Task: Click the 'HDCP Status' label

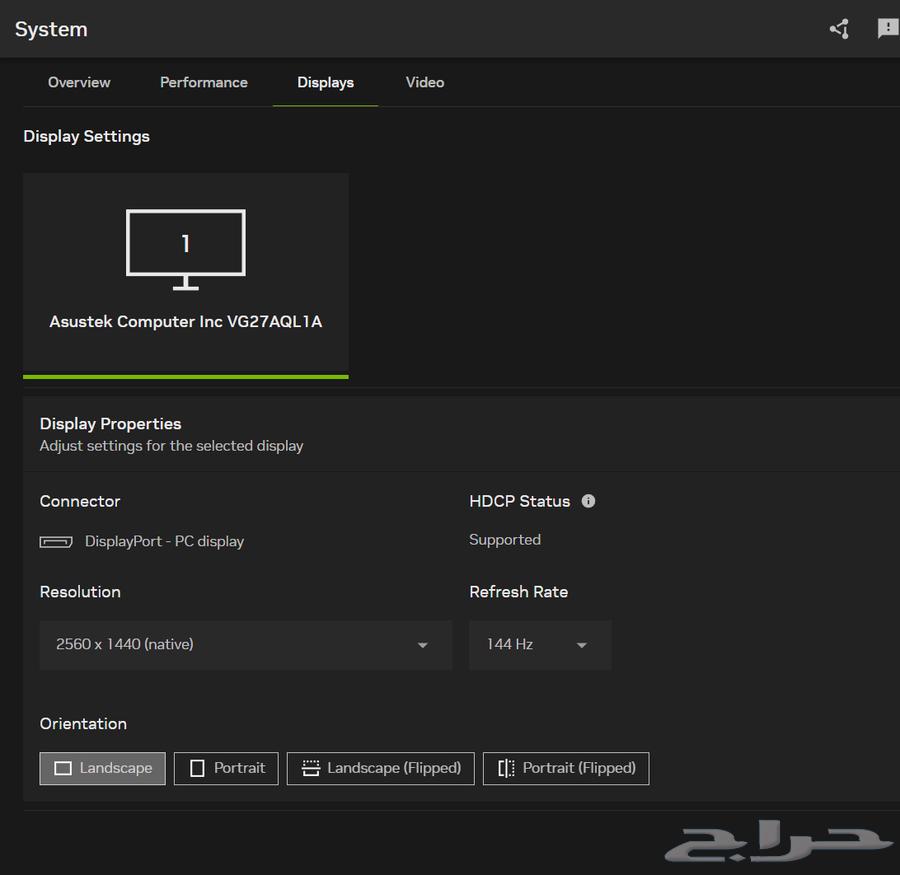Action: [519, 501]
